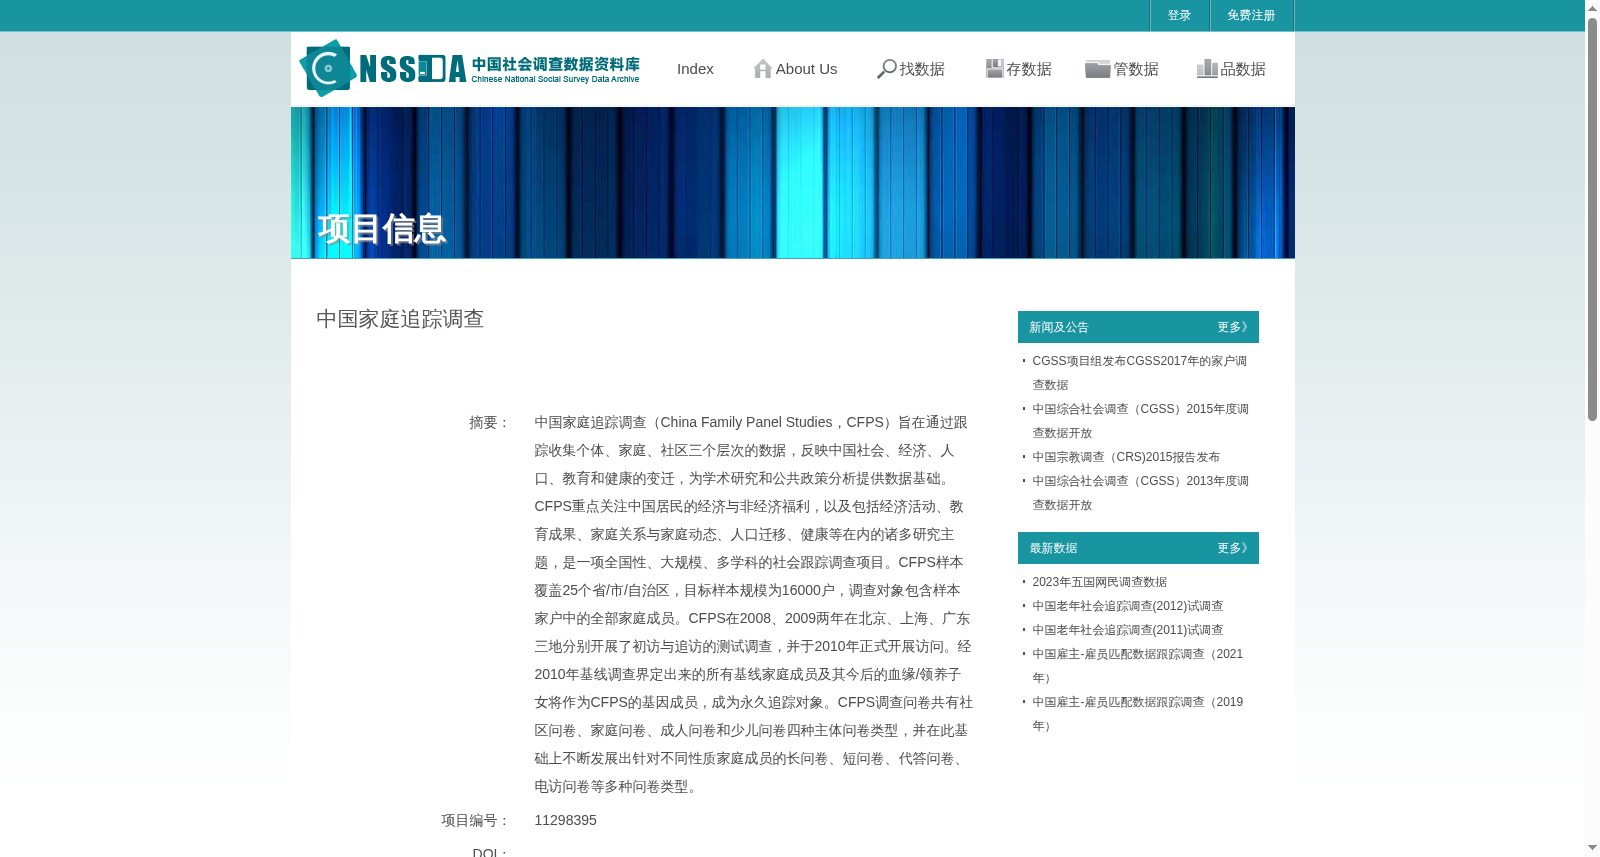
Task: Open CGSS2017年的家户调查数据 news link
Action: (1139, 373)
